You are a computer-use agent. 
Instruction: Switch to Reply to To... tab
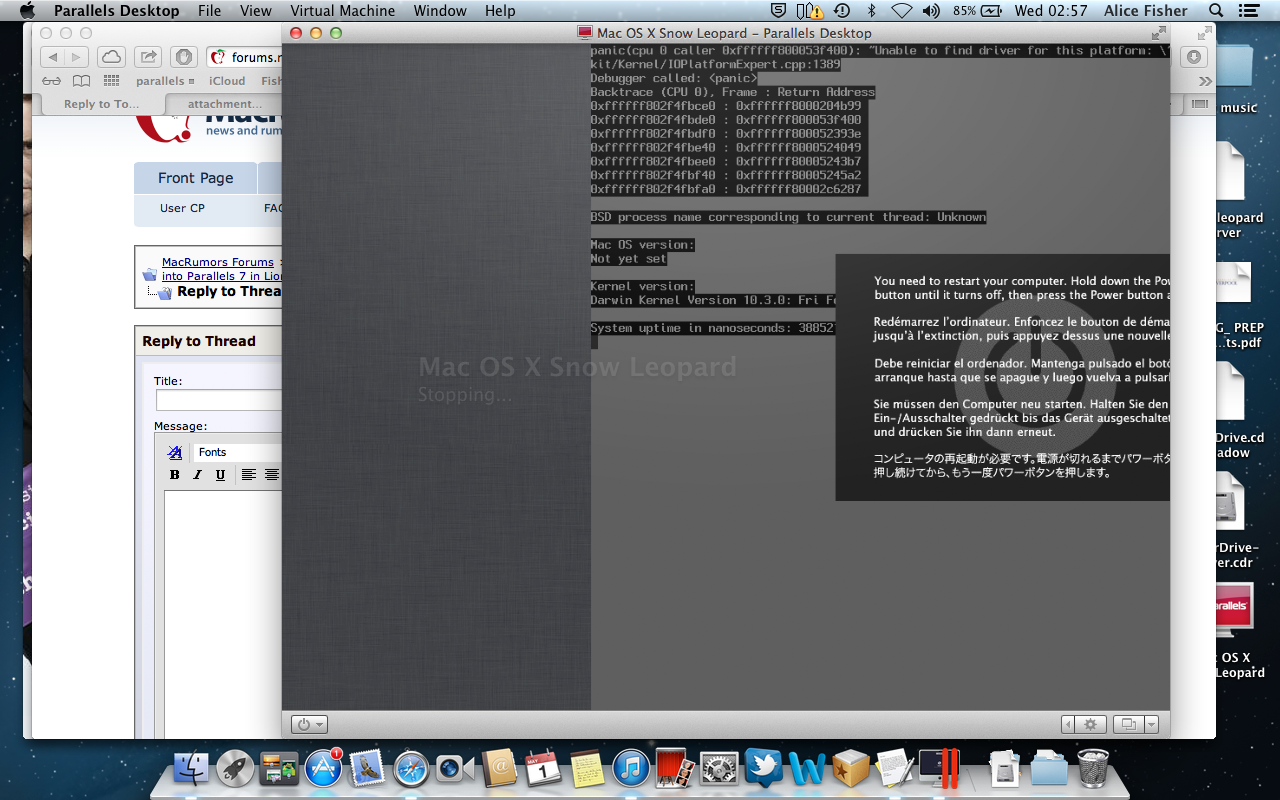coord(102,104)
